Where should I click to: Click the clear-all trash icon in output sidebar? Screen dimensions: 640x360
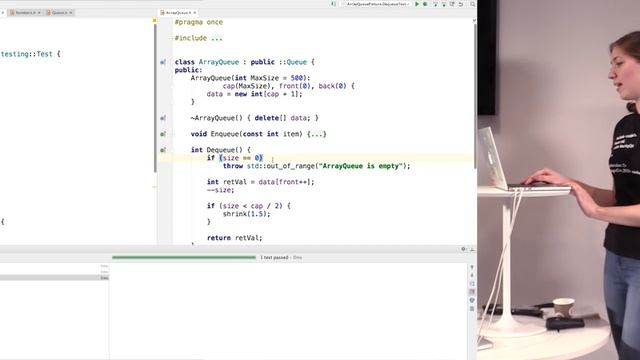click(x=472, y=309)
